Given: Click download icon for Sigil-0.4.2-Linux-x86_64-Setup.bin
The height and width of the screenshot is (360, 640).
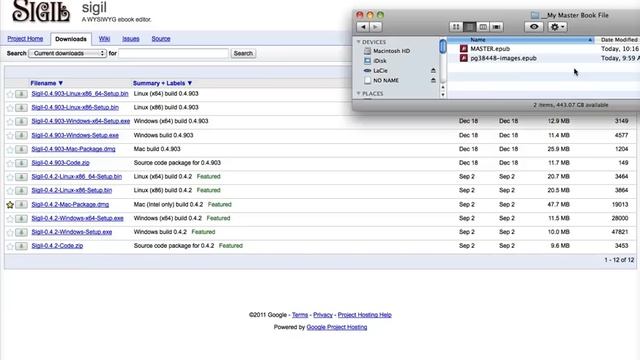Looking at the screenshot, I should (21, 177).
